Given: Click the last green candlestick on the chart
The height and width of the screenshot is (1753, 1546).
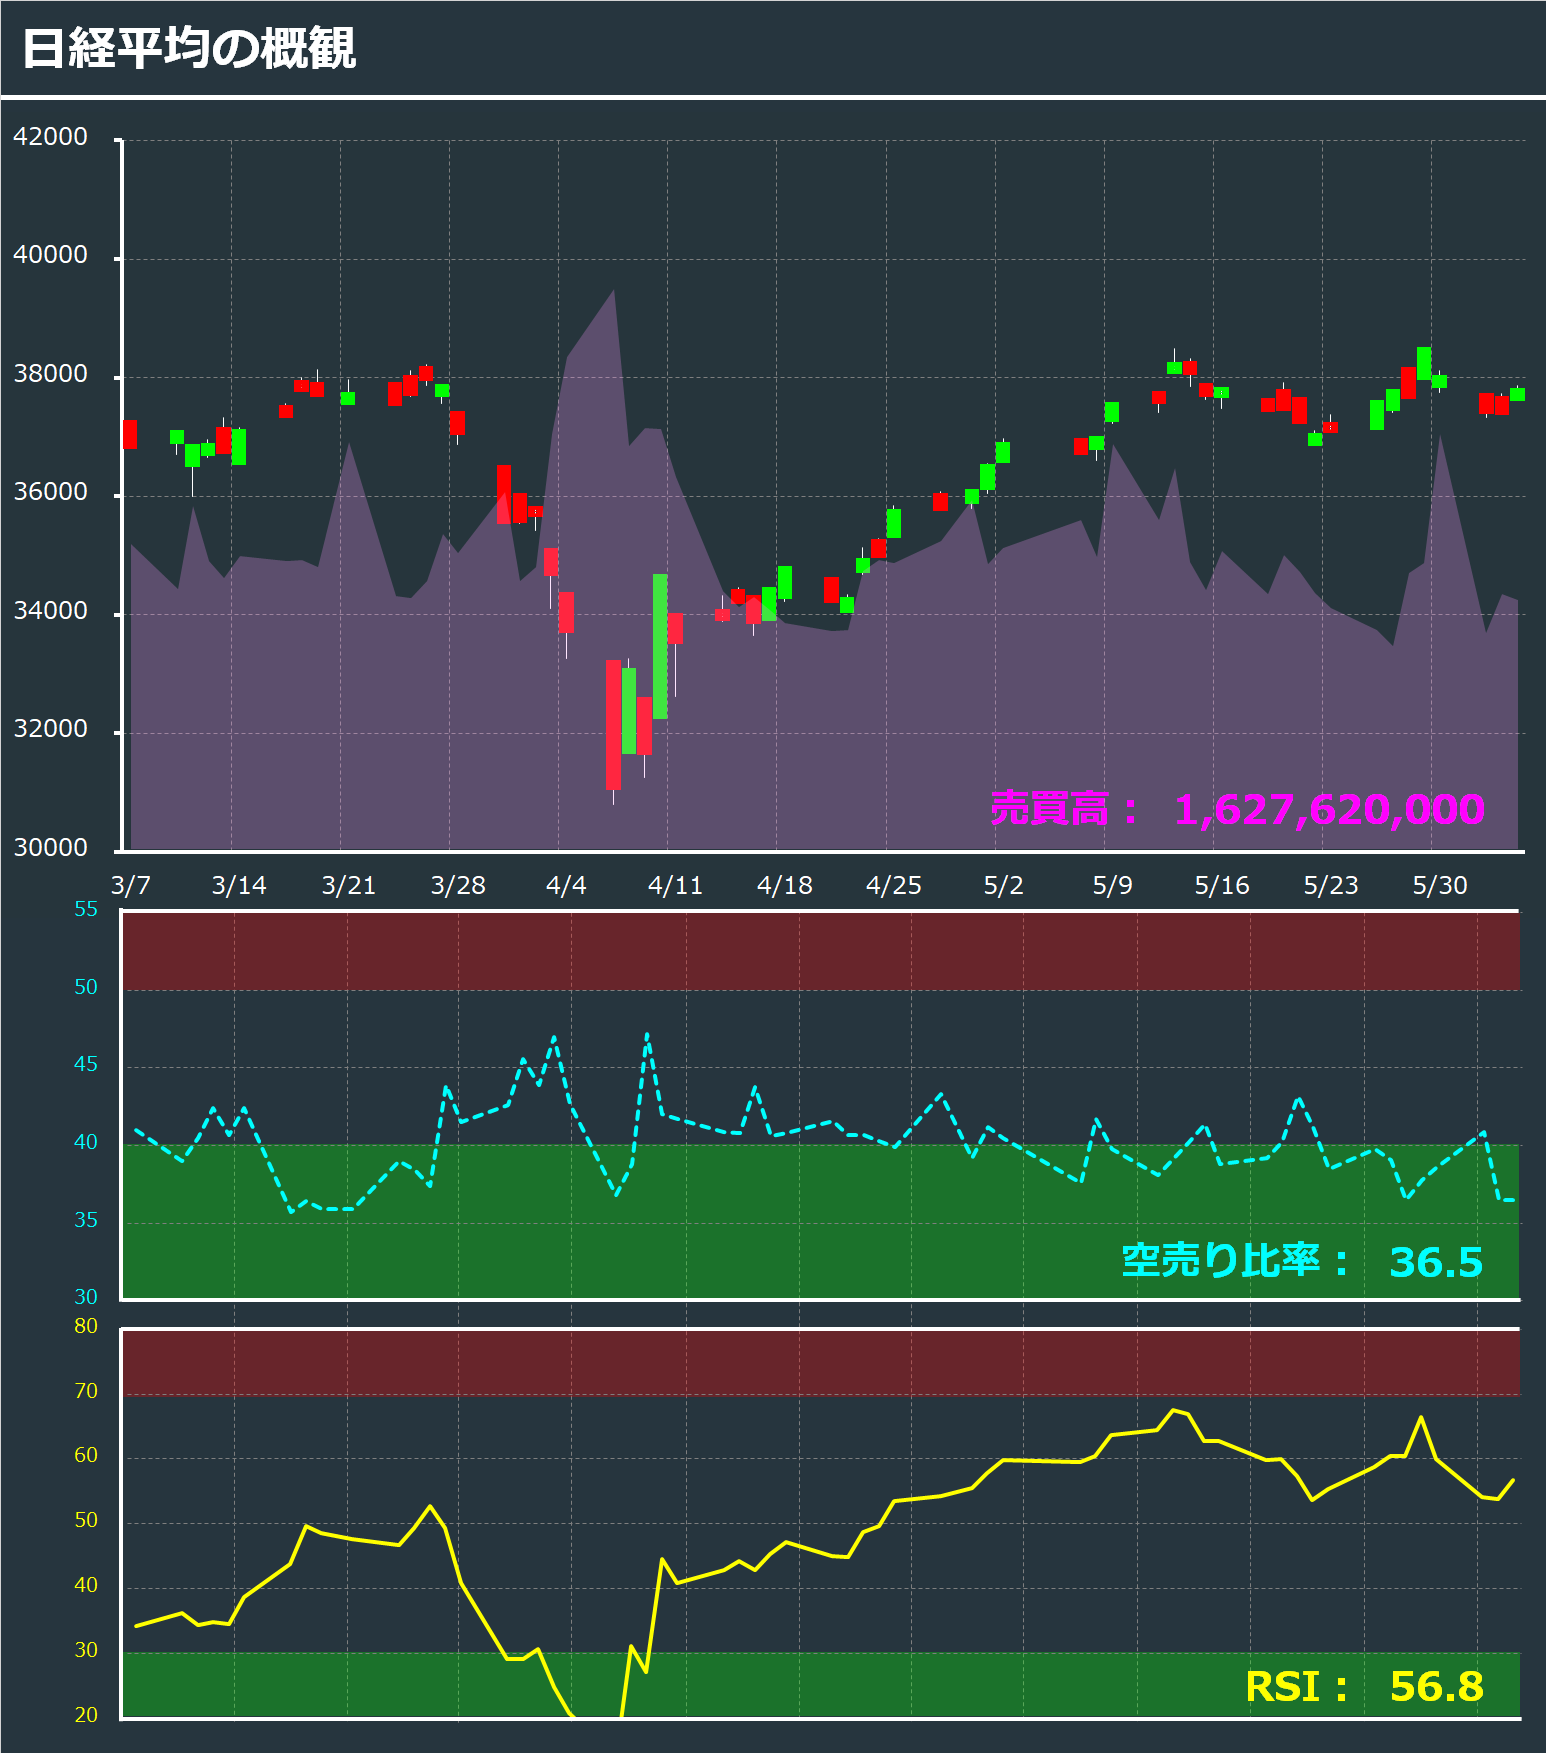Looking at the screenshot, I should (x=1517, y=394).
